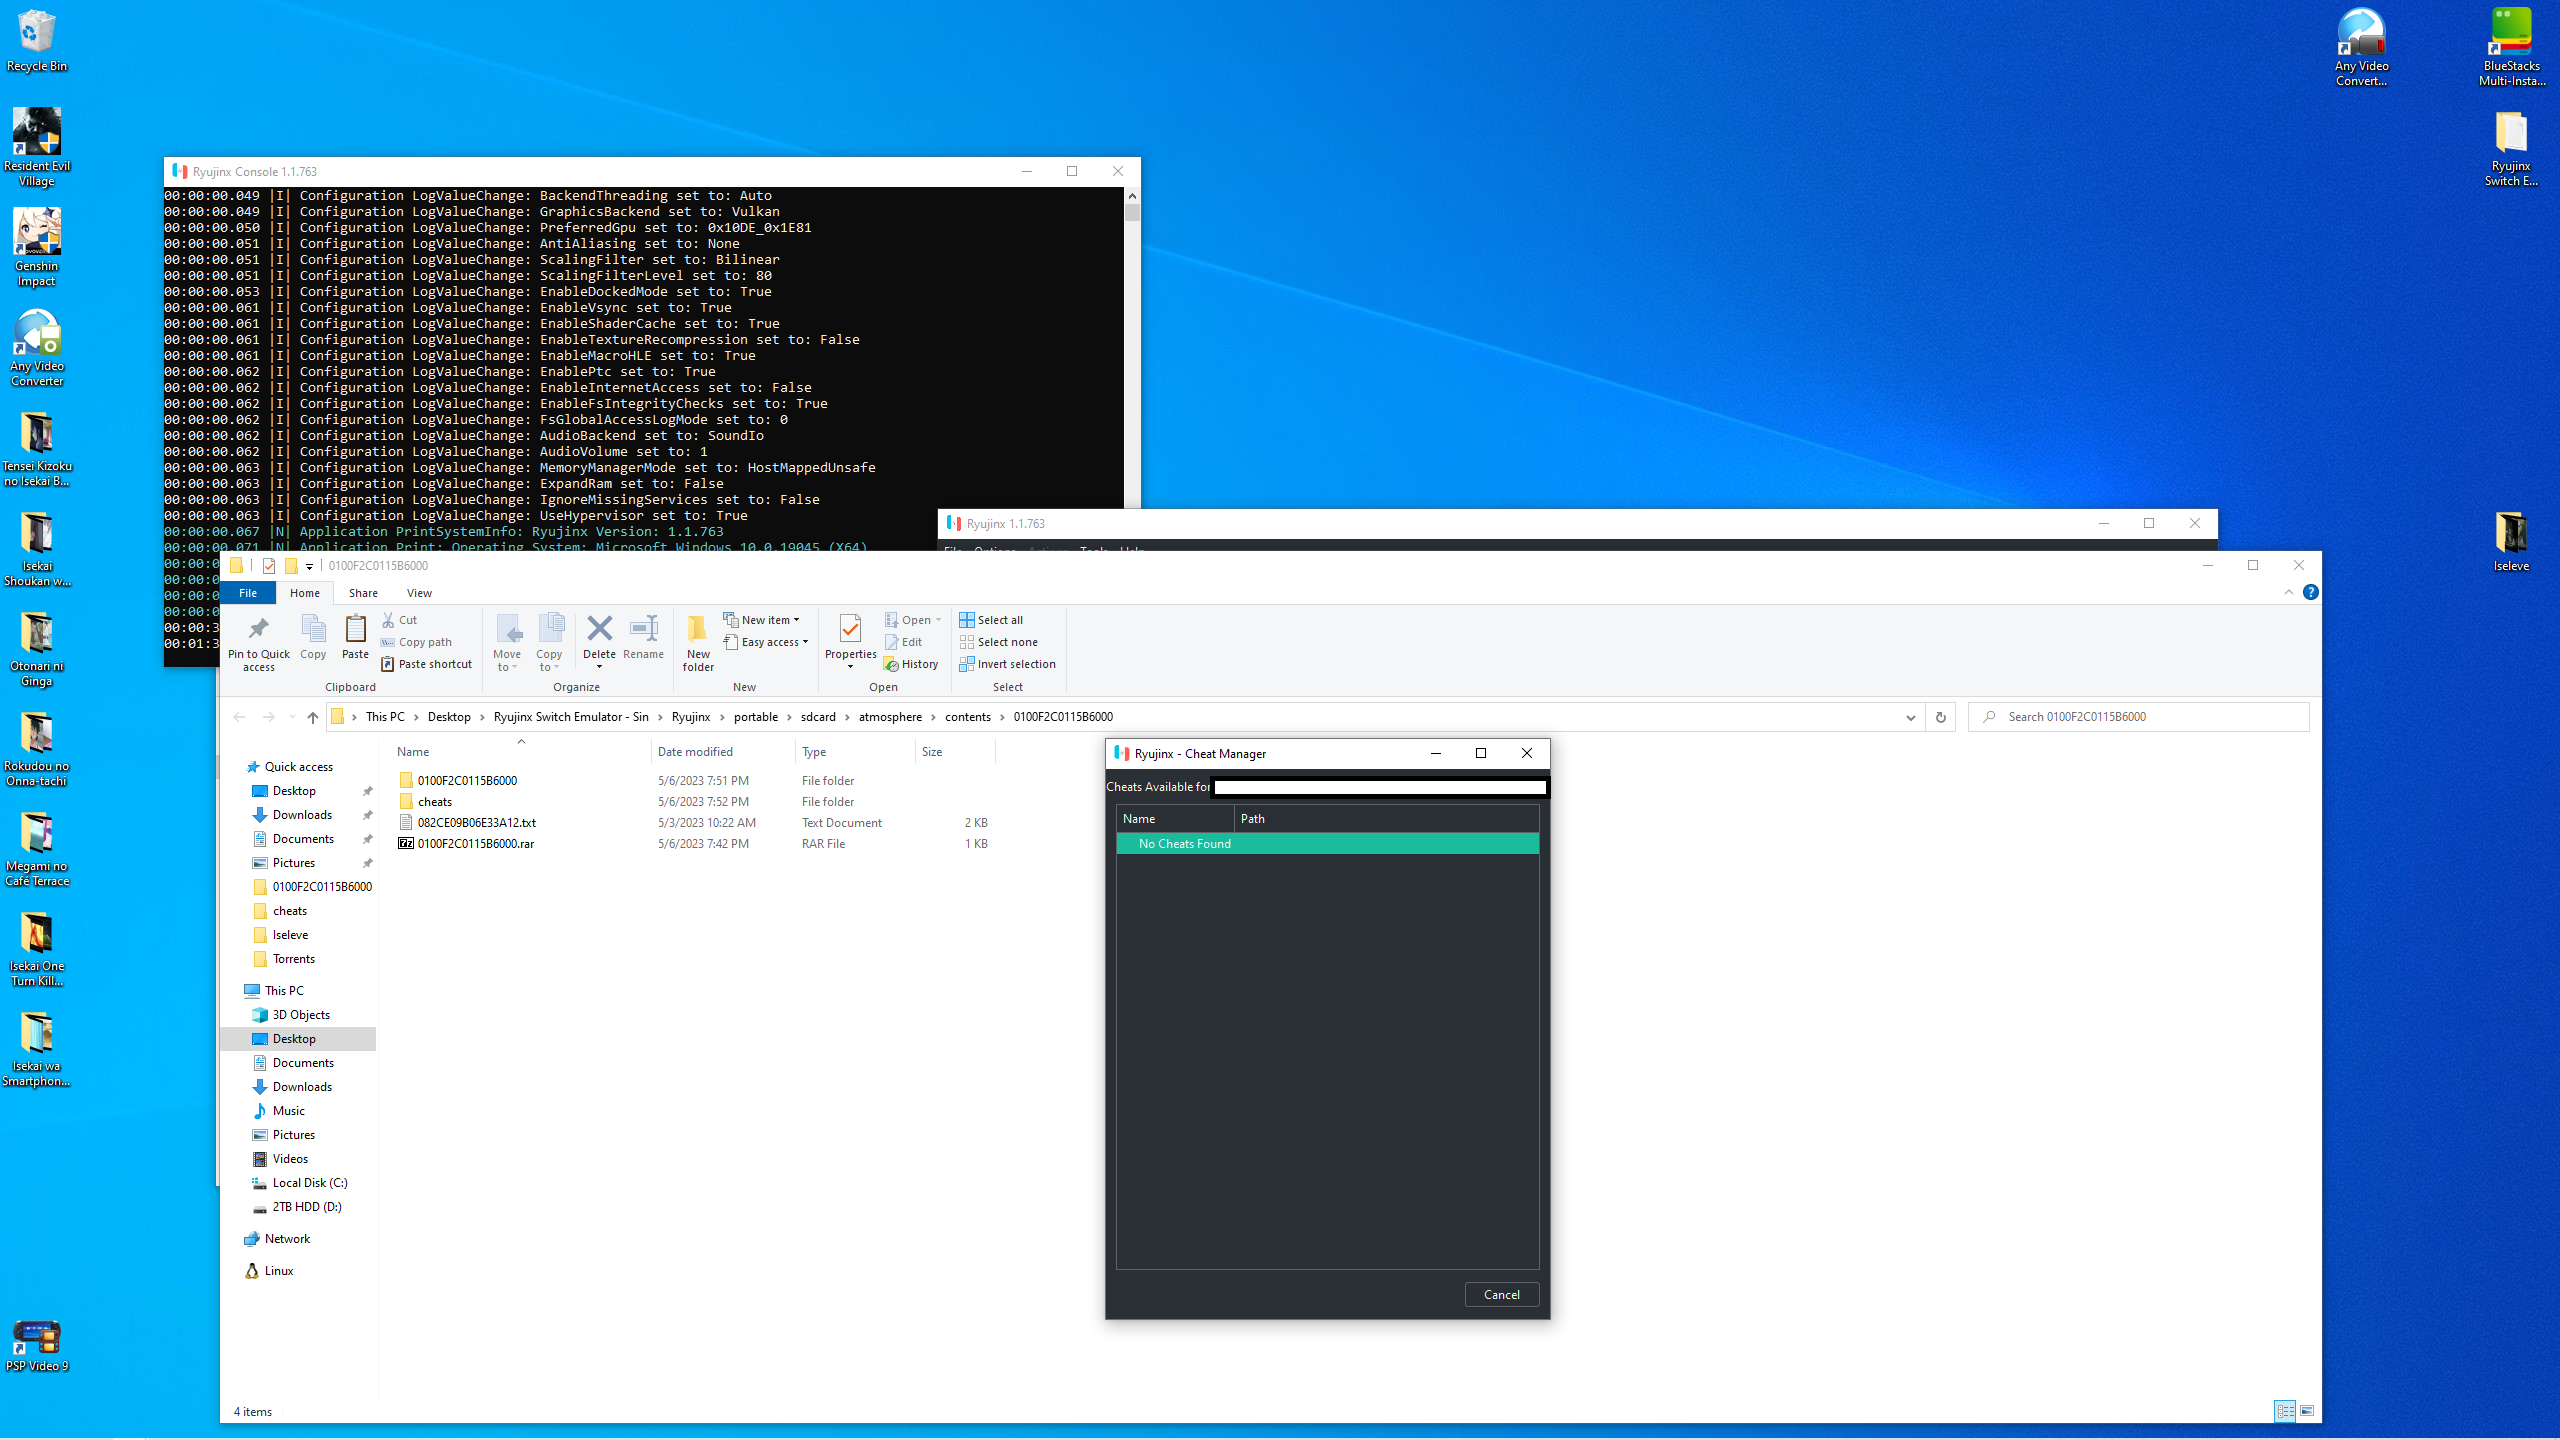Click the Copy icon in Clipboard group
The height and width of the screenshot is (1440, 2560).
[x=313, y=637]
